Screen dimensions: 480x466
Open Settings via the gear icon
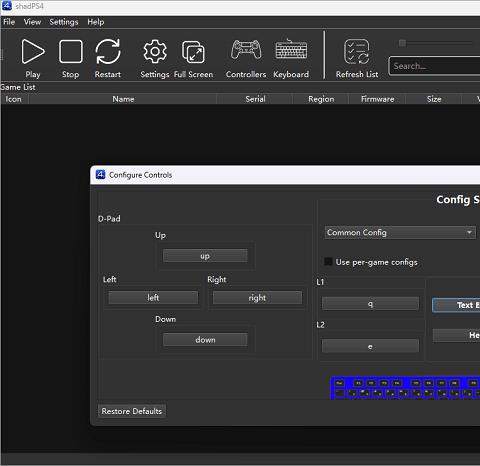pos(155,52)
